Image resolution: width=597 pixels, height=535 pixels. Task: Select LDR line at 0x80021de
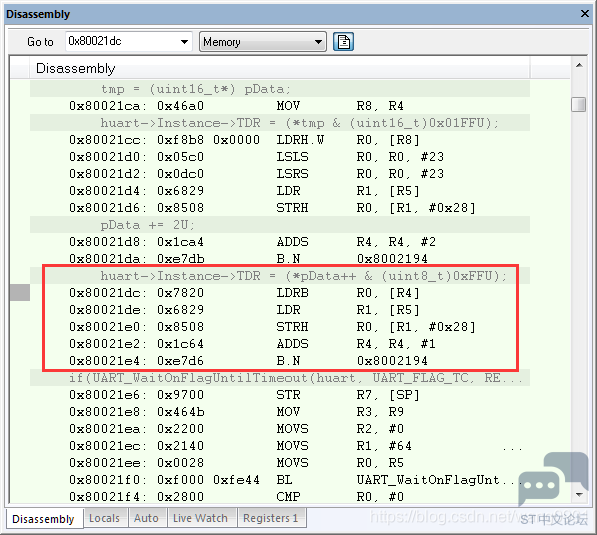coord(280,310)
